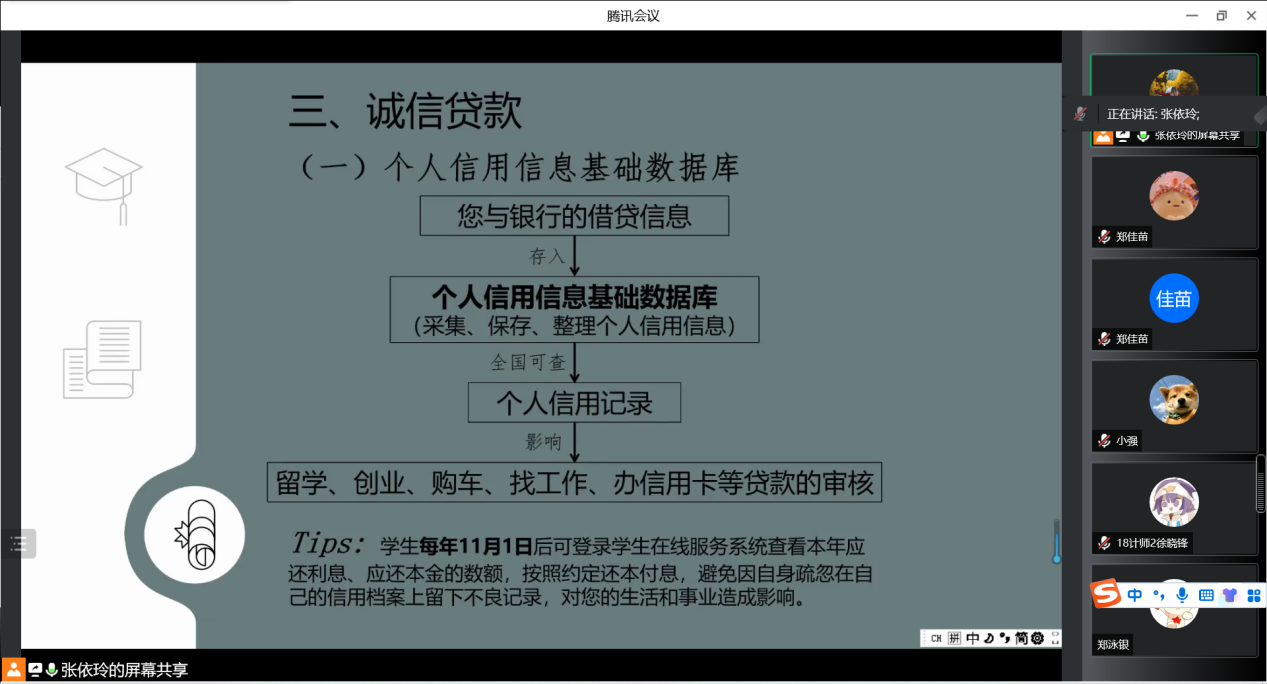
Task: Click fullscreen icon at slide bottom-right corner
Action: pos(1055,638)
